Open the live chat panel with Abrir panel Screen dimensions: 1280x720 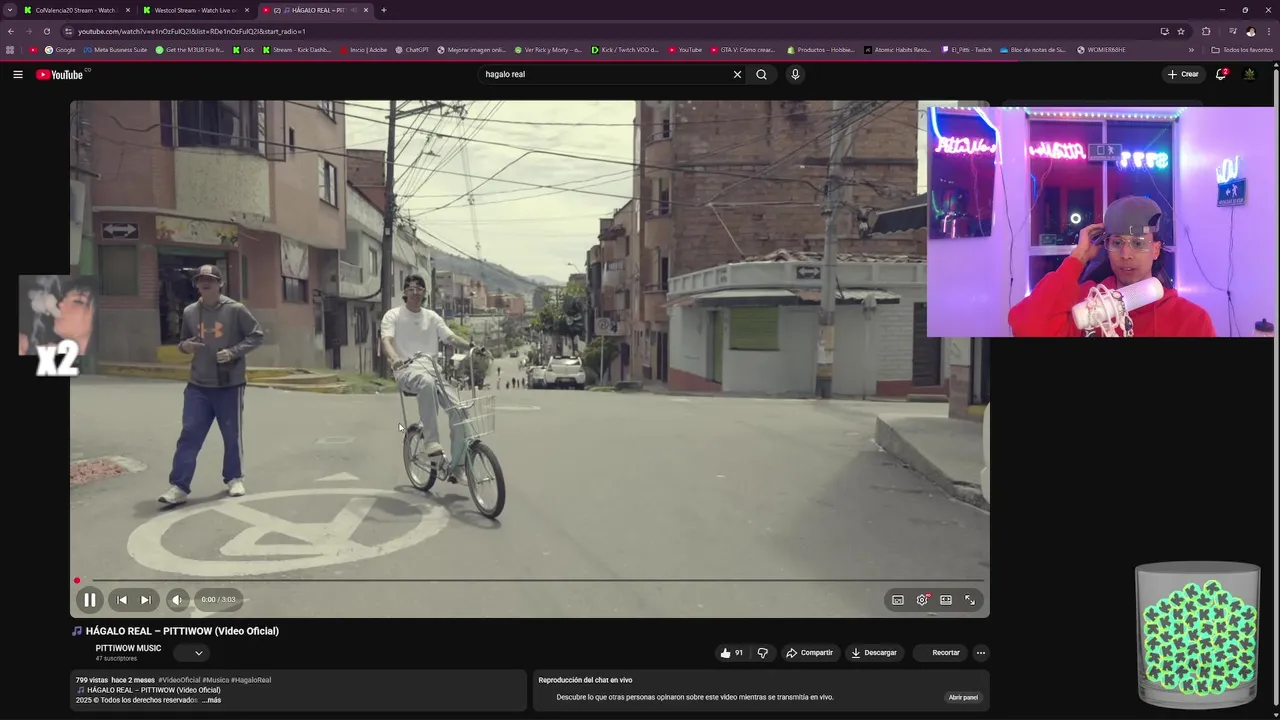[963, 697]
